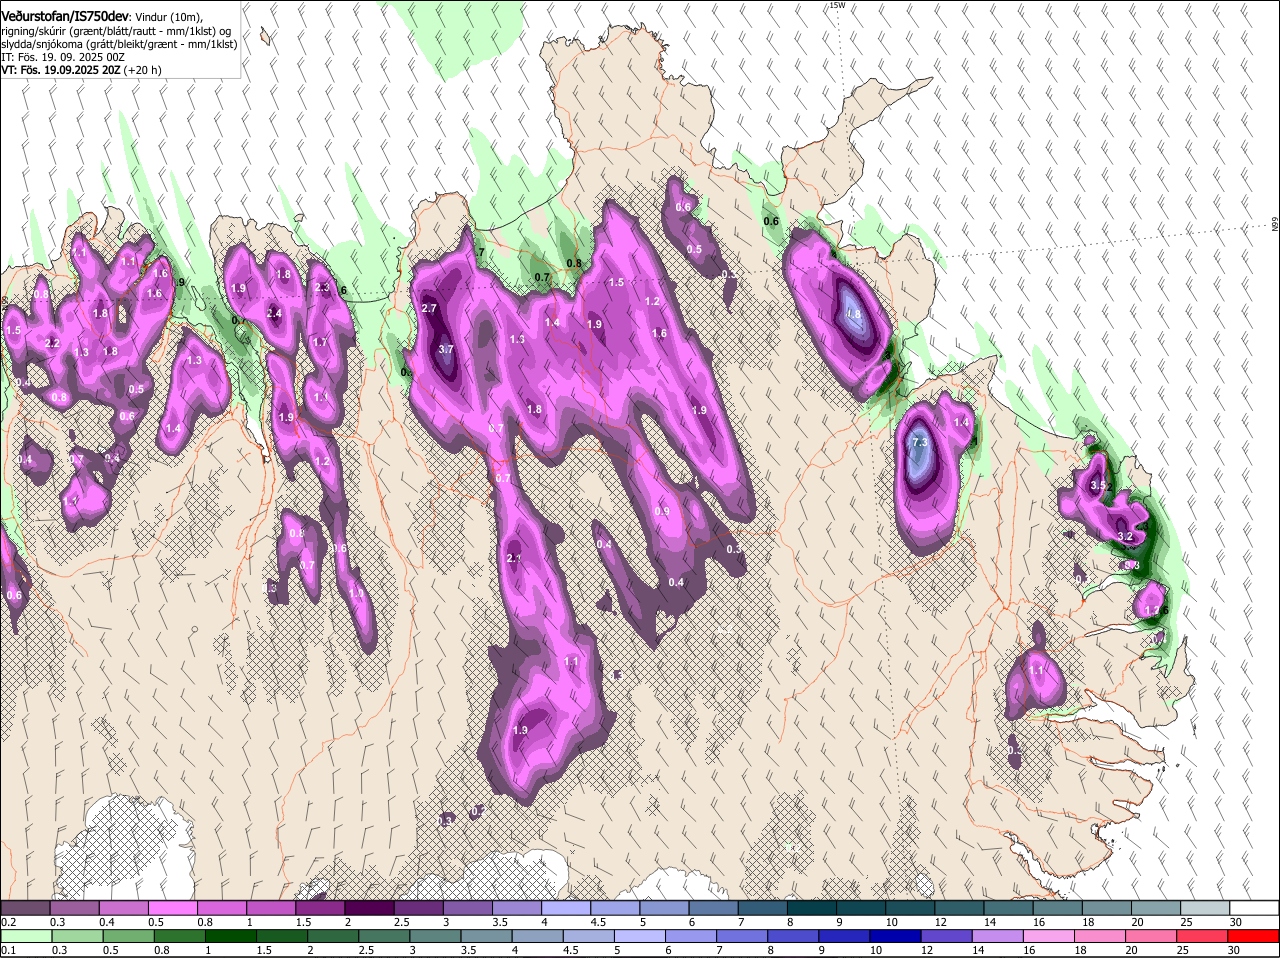Viewport: 1280px width, 958px height.
Task: Pick the red 30 swatch in lower rain legend
Action: (1254, 936)
